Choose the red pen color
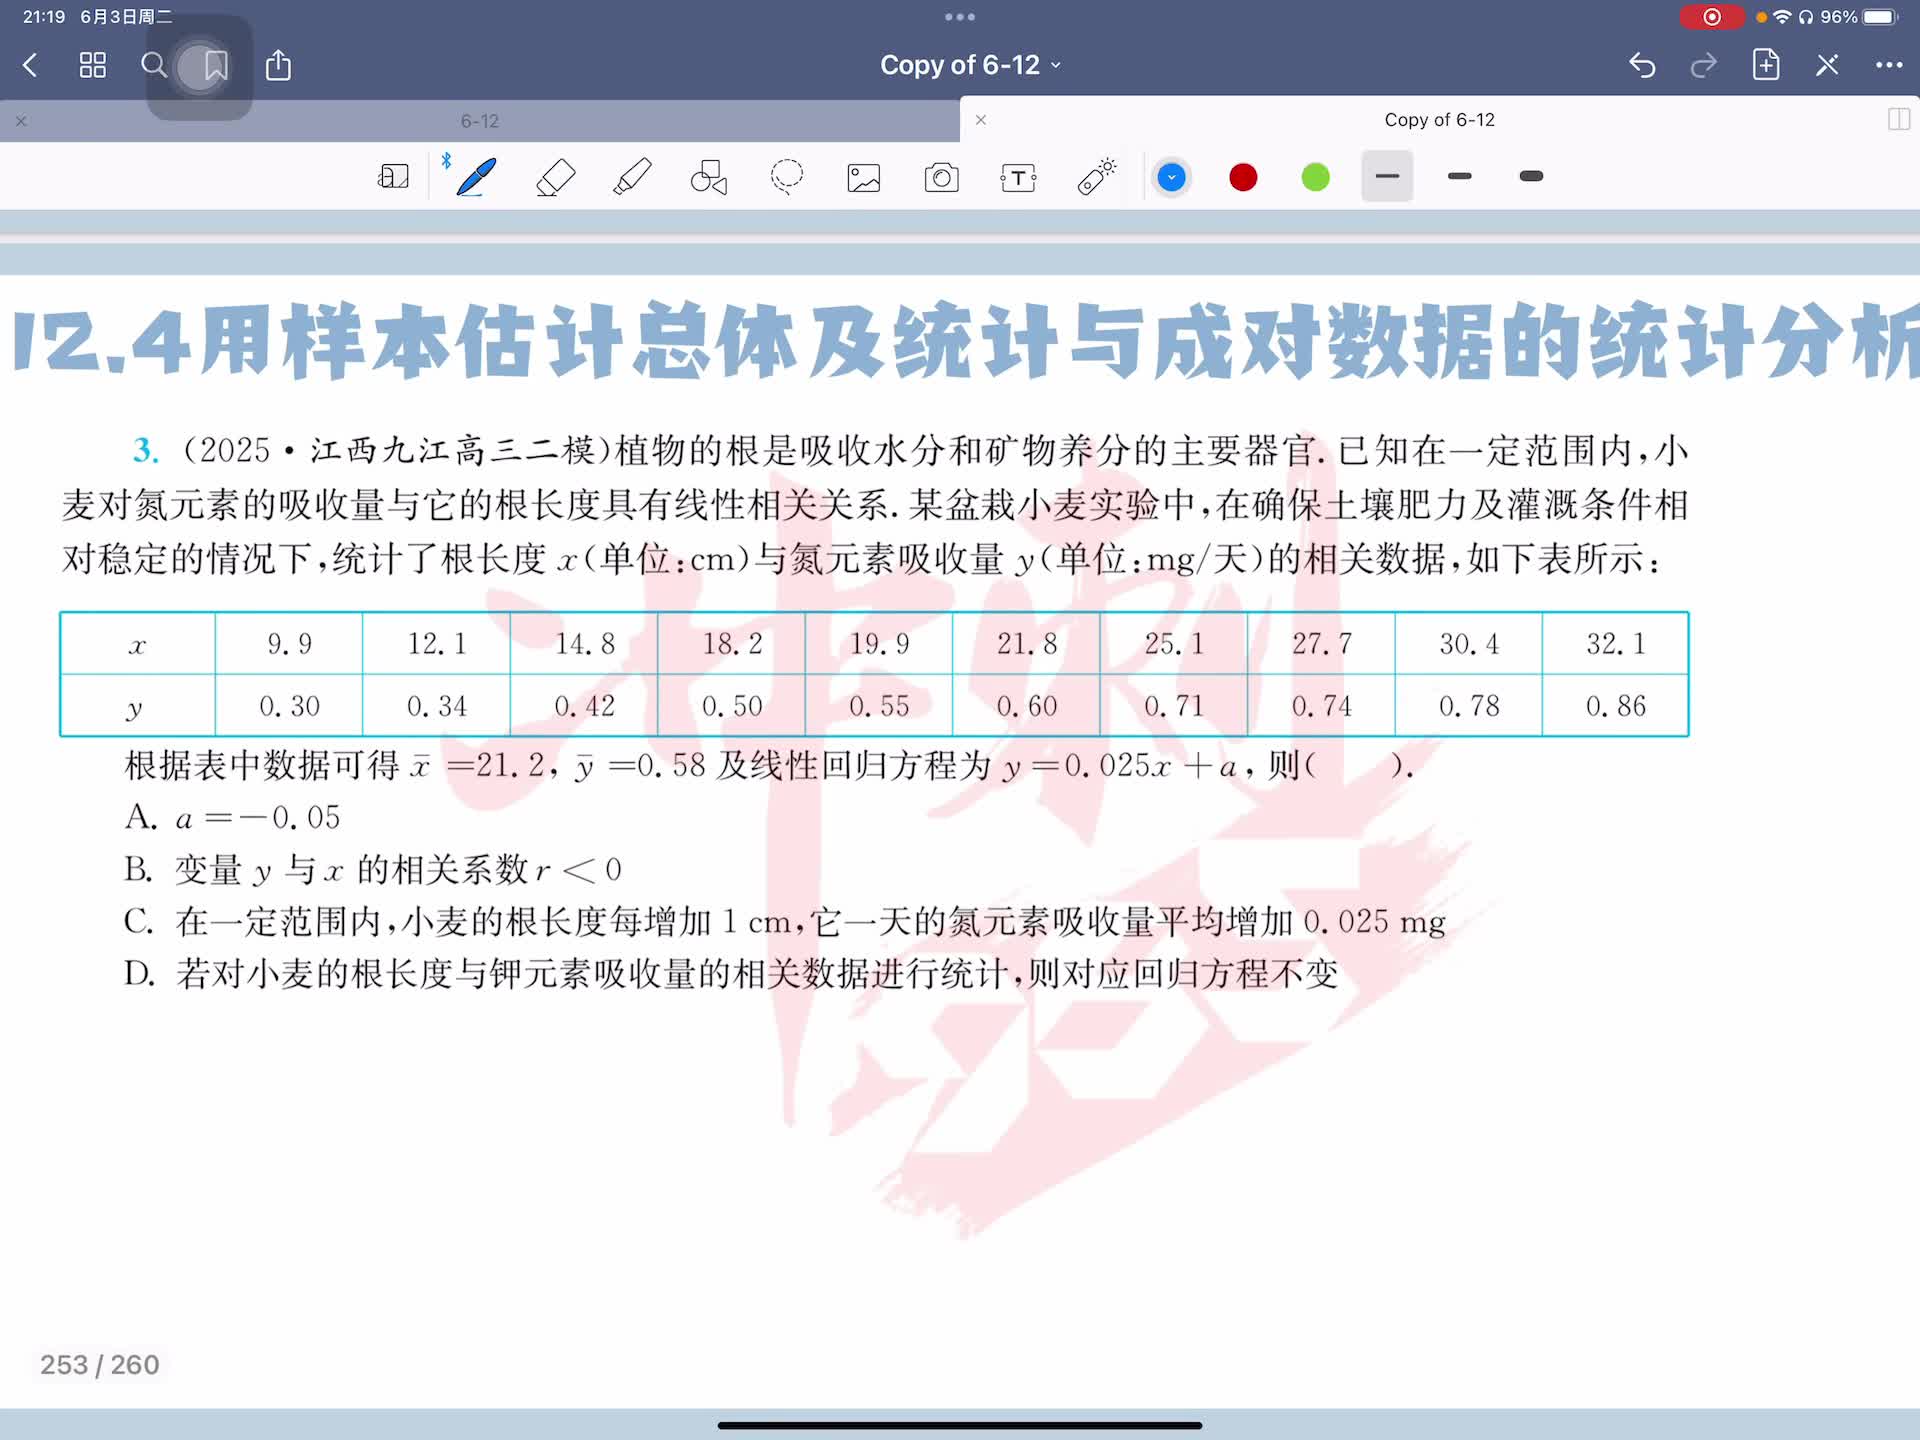The width and height of the screenshot is (1920, 1440). point(1243,177)
